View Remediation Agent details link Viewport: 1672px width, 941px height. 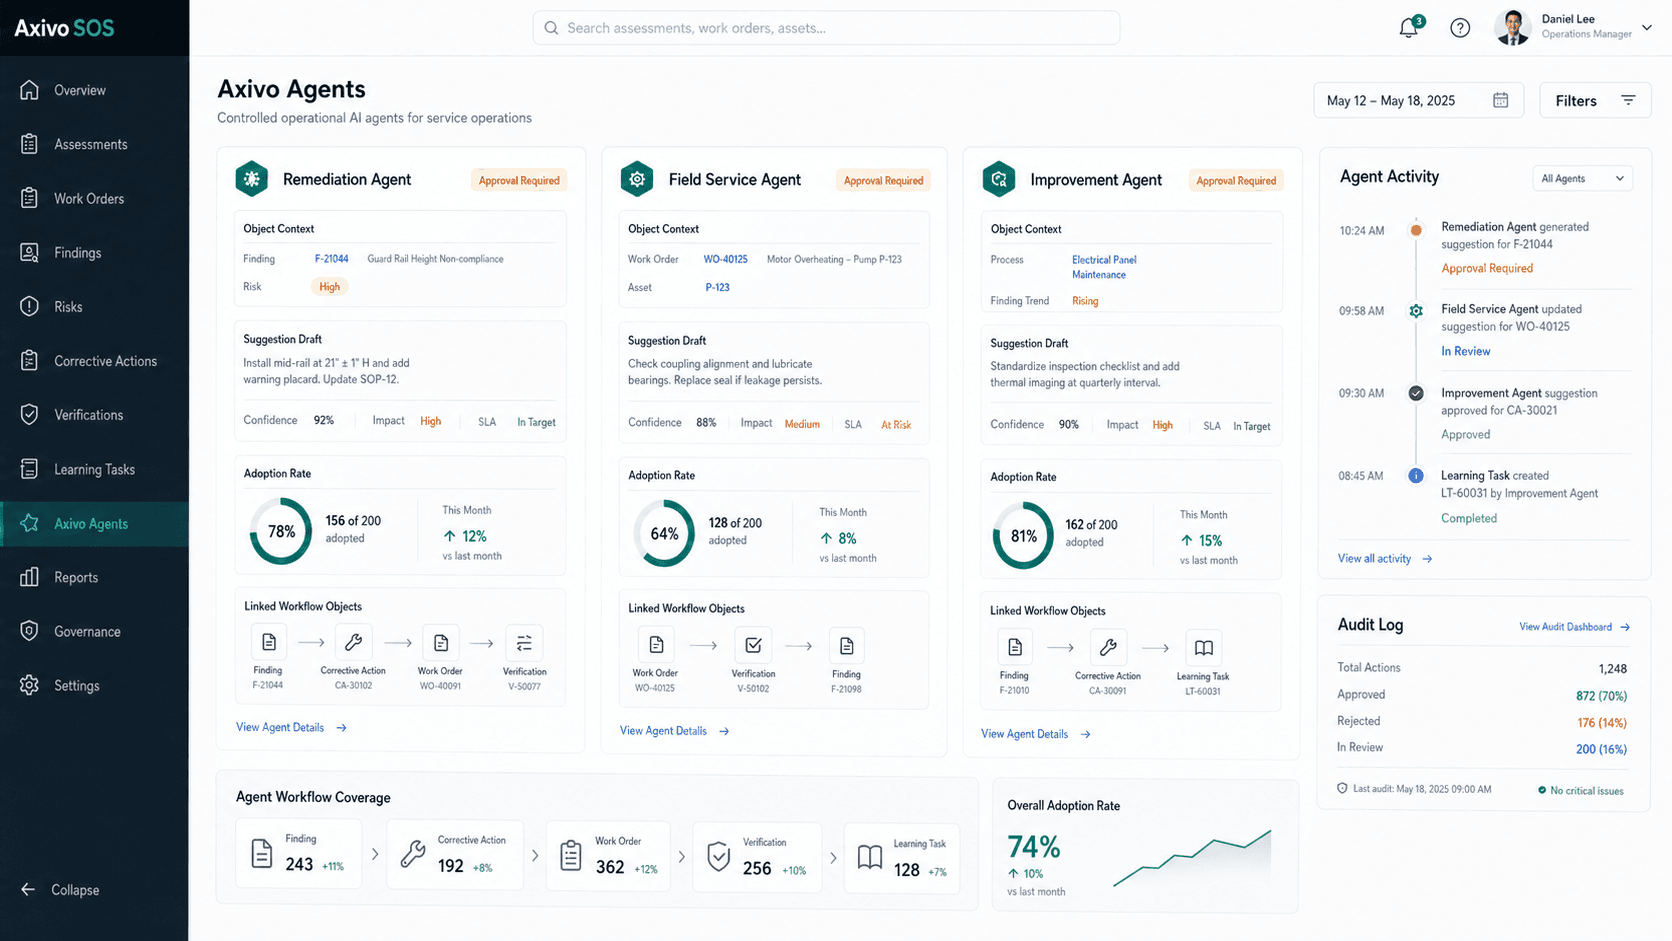tap(291, 727)
